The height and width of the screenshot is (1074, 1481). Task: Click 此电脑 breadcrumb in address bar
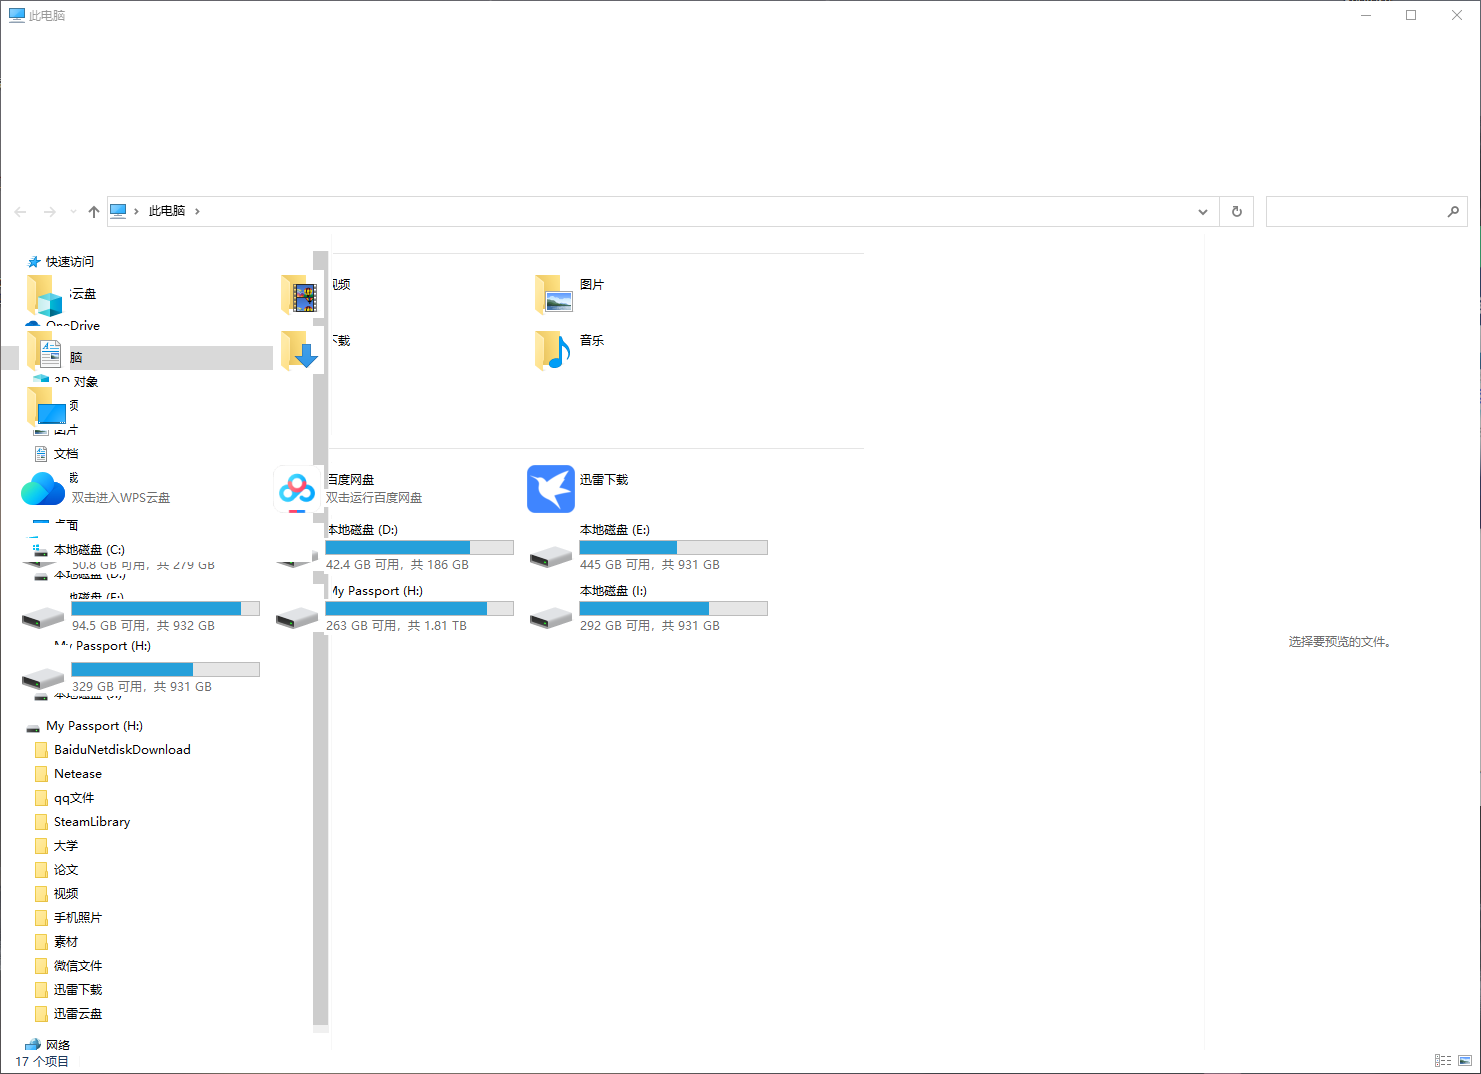167,211
